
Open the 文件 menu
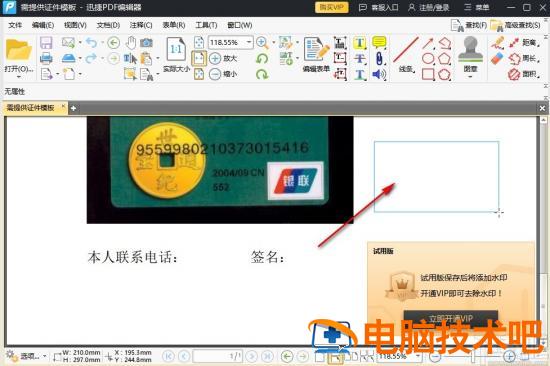point(15,25)
